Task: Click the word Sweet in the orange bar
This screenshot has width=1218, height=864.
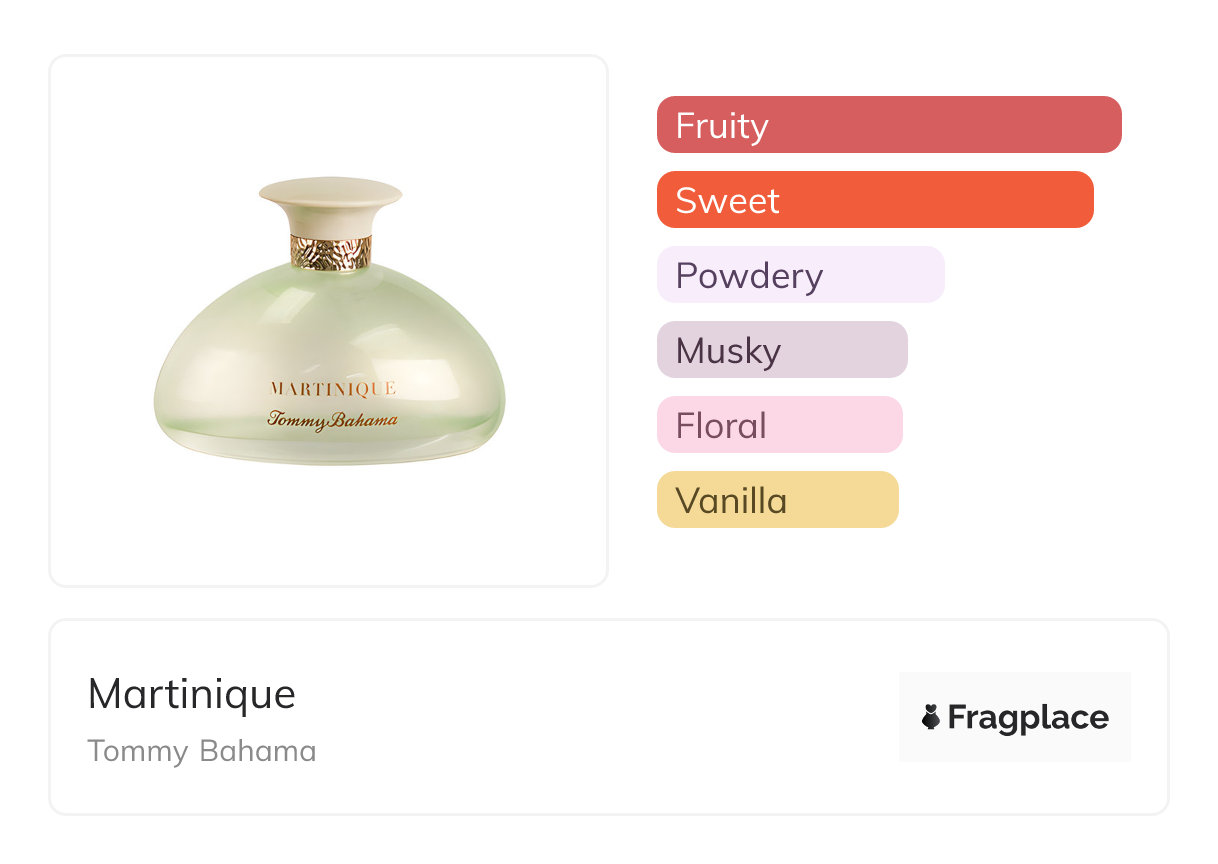Action: (x=727, y=200)
